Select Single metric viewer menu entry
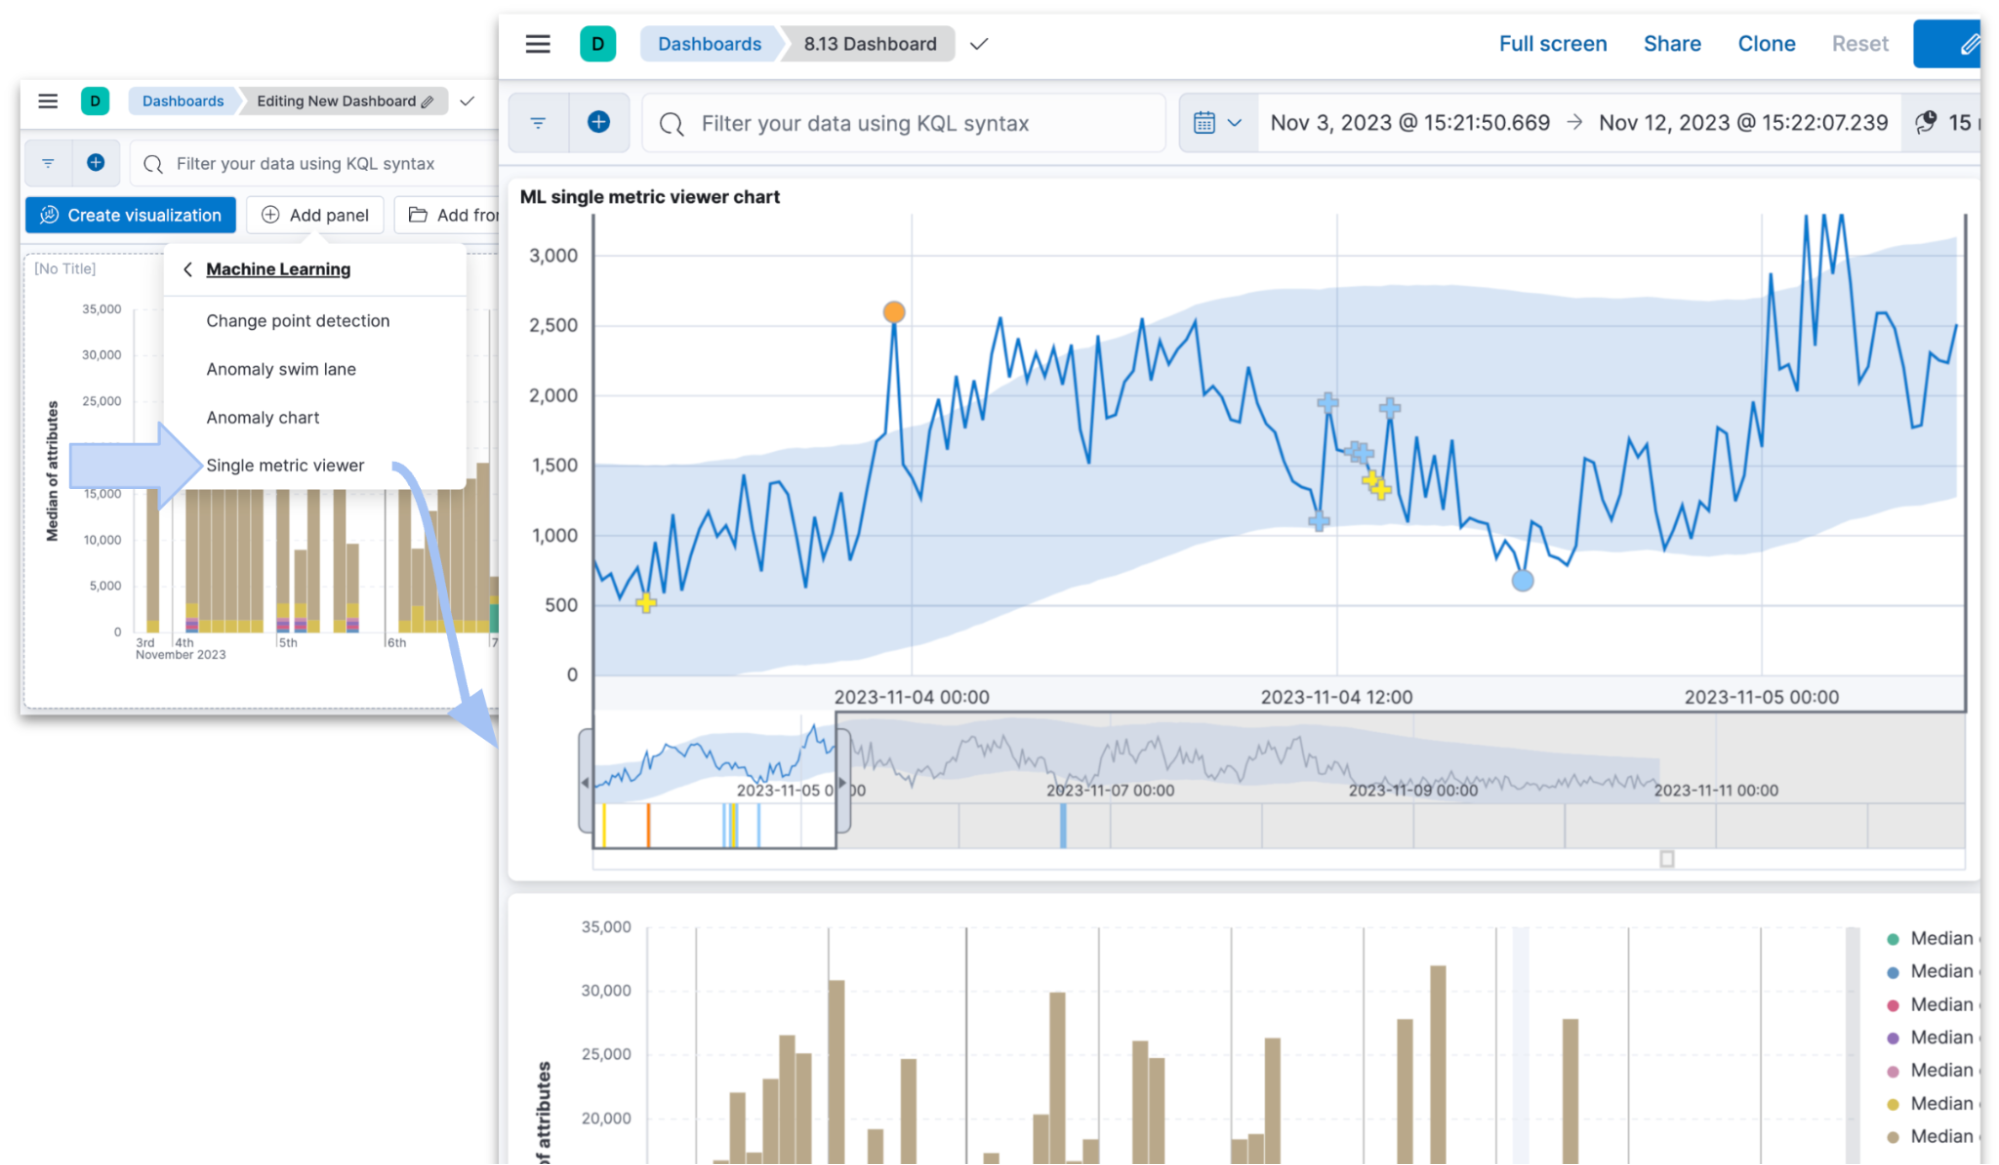Viewport: 1999px width, 1165px height. [x=285, y=465]
